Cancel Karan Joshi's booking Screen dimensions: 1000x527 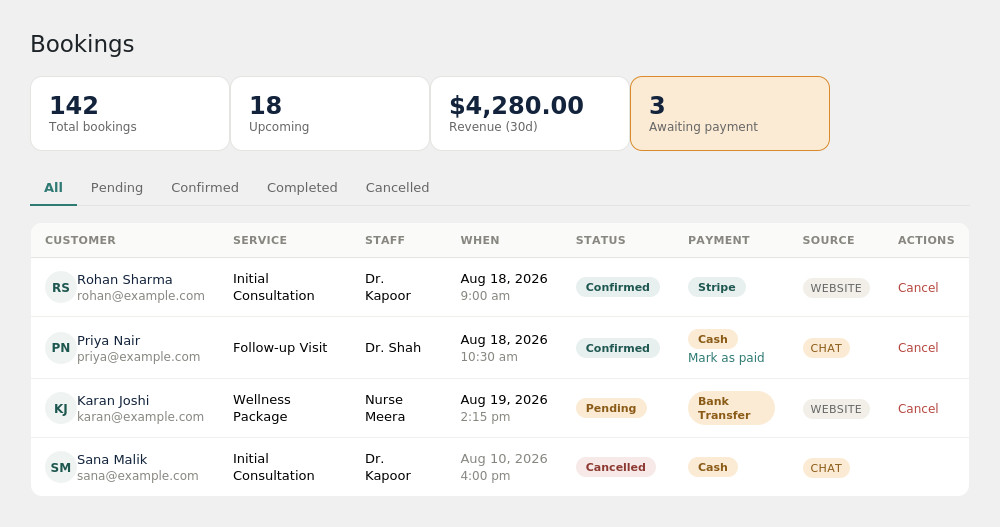pos(918,408)
